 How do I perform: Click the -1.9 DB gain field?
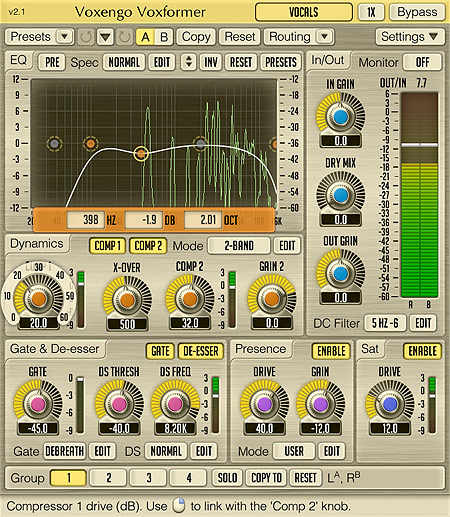[144, 220]
